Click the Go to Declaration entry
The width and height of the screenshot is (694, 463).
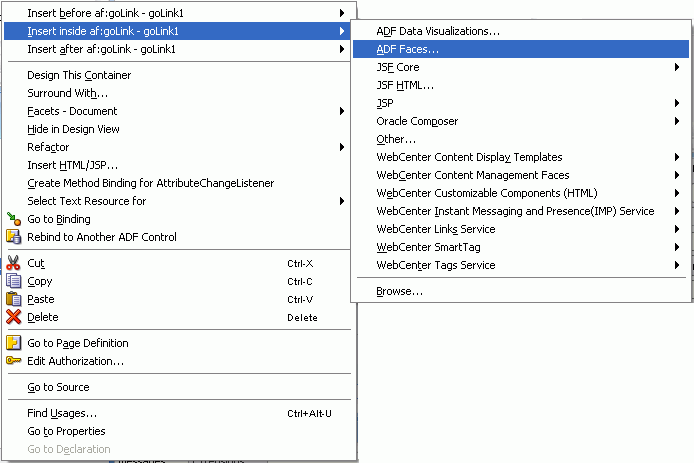[177, 449]
